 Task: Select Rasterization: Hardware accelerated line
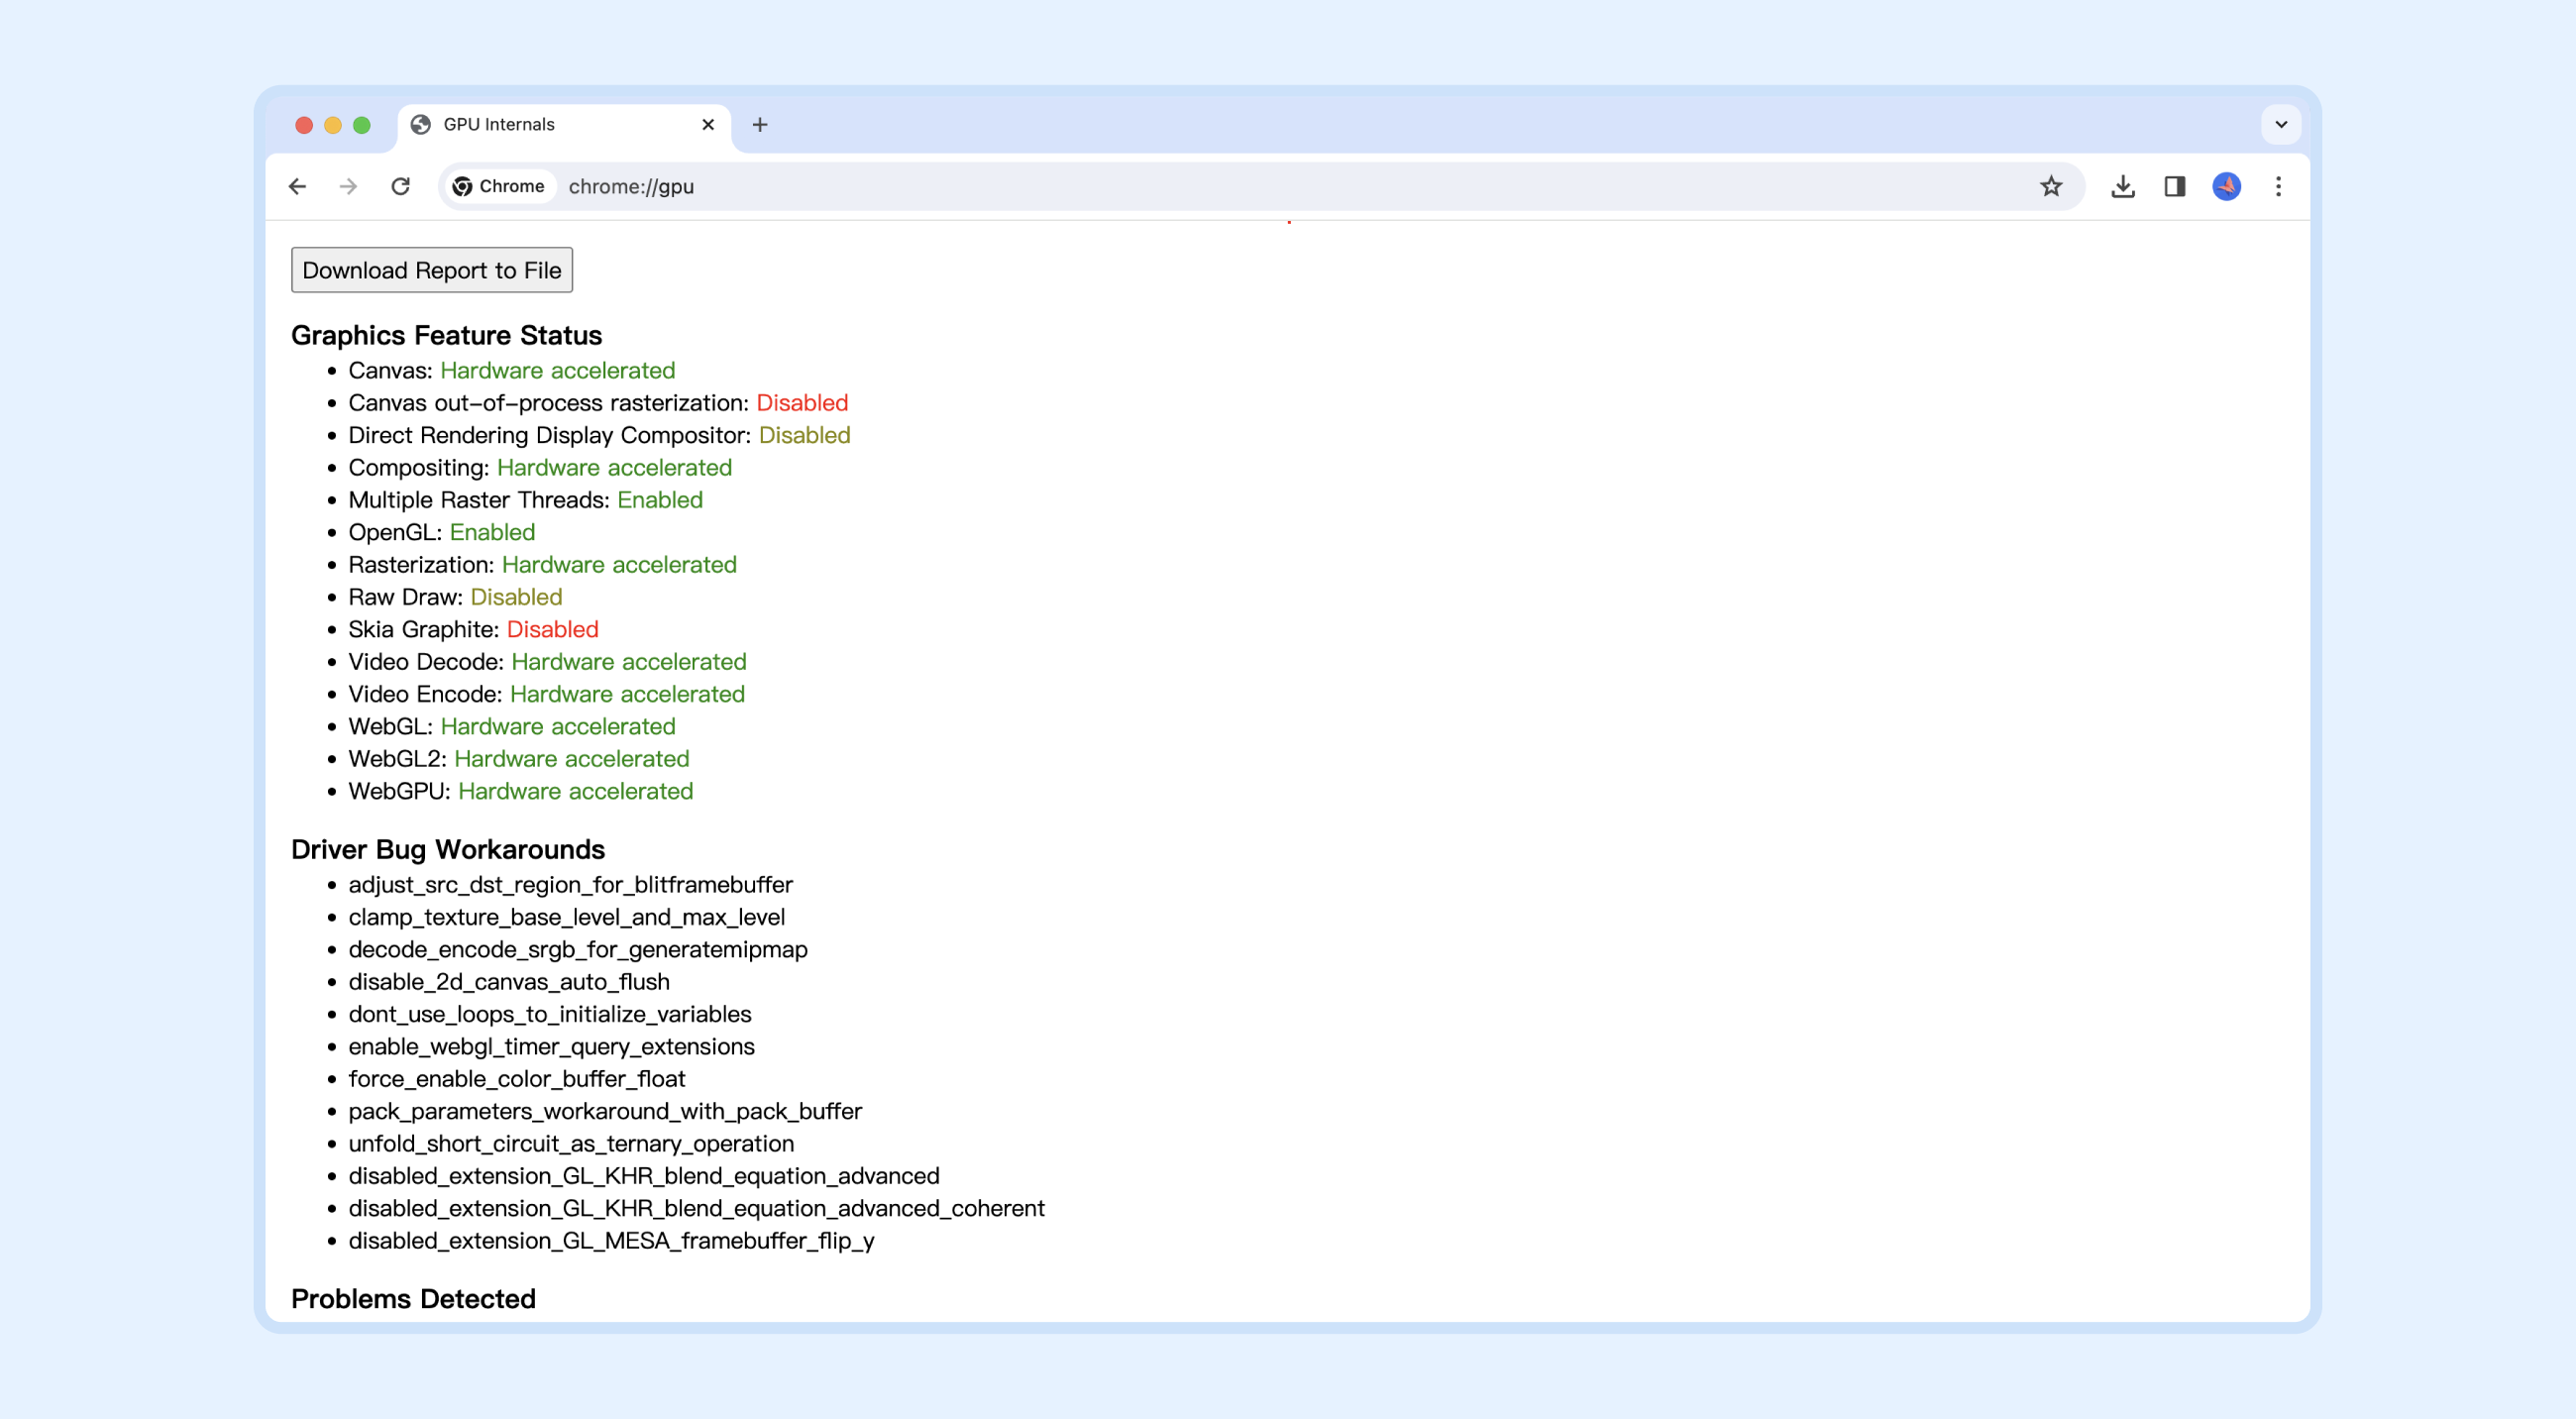pos(542,564)
